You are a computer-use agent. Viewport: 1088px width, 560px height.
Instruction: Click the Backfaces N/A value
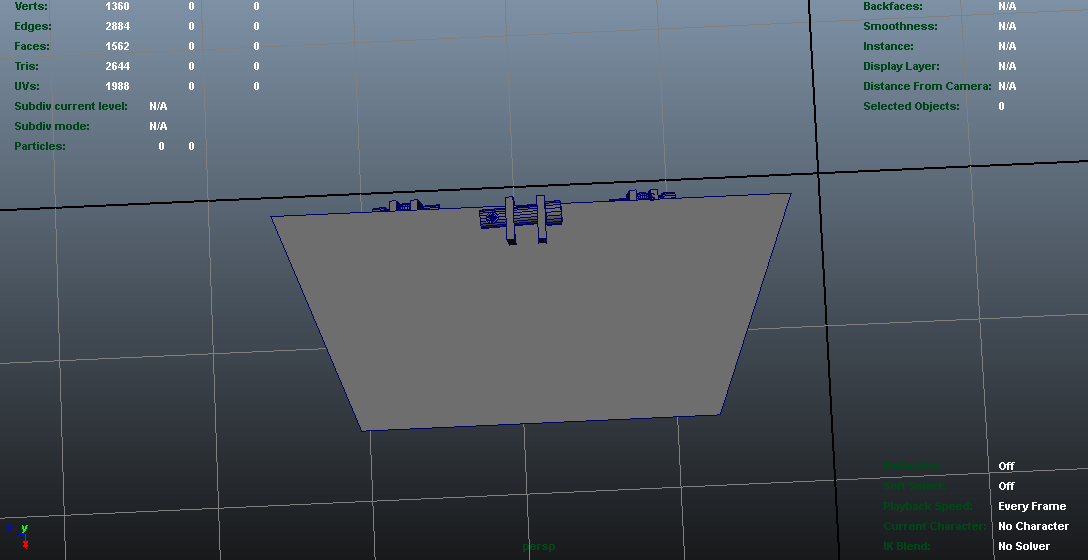1007,6
